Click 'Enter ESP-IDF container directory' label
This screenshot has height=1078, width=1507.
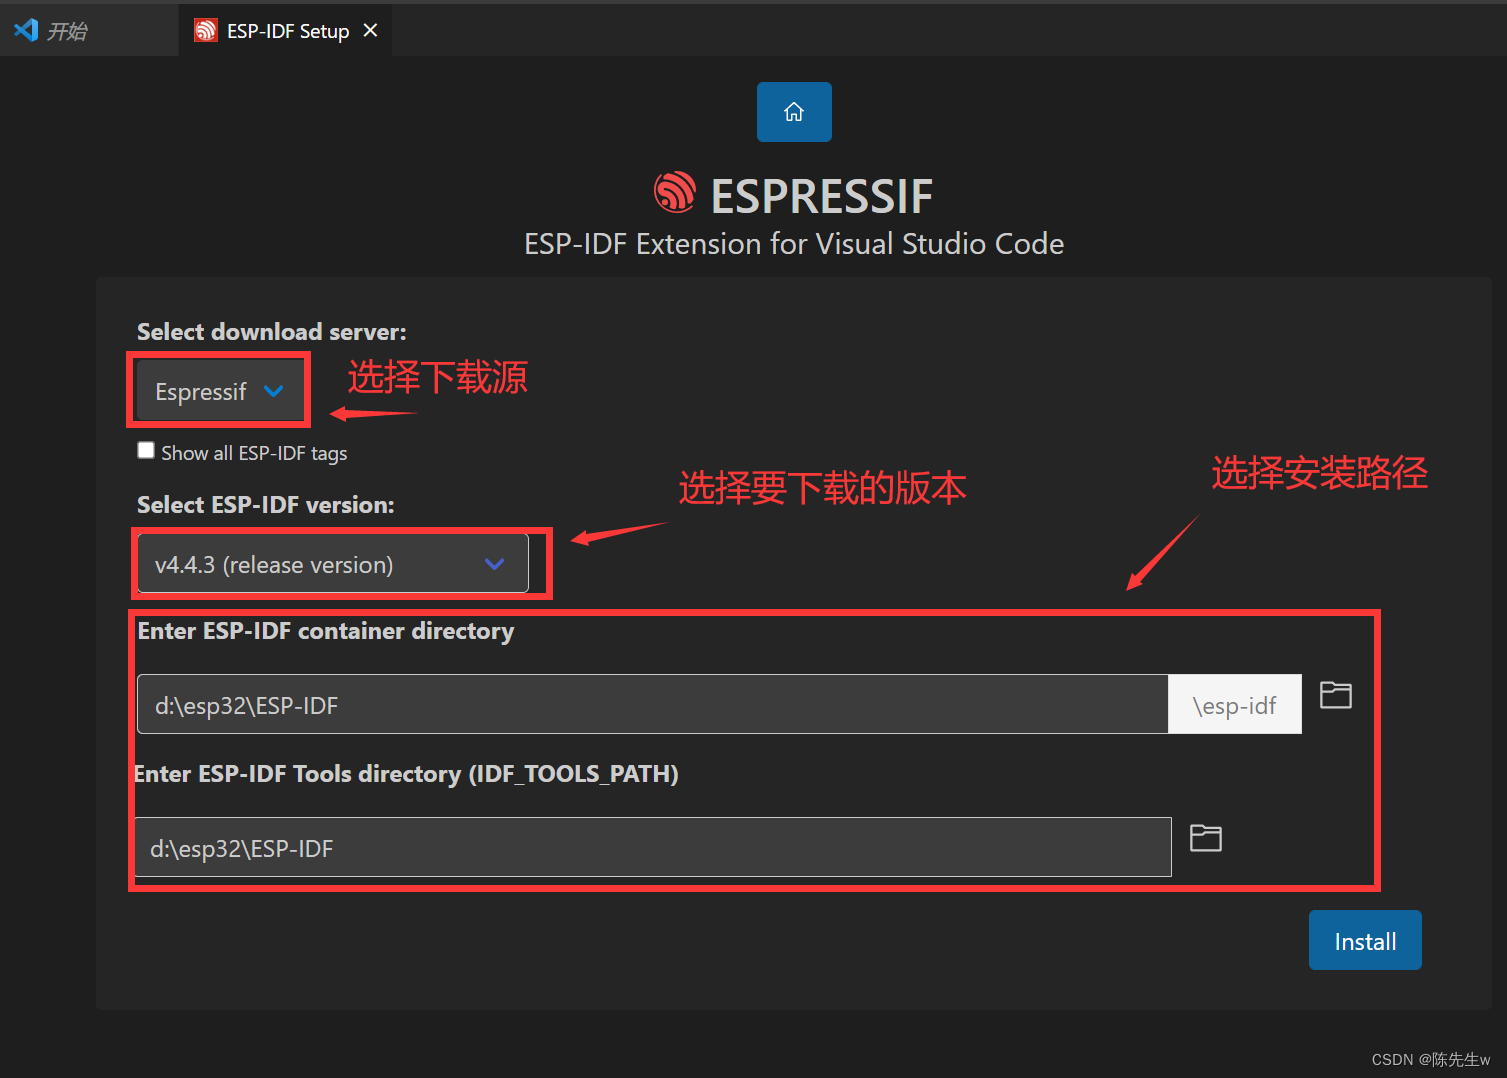point(326,631)
